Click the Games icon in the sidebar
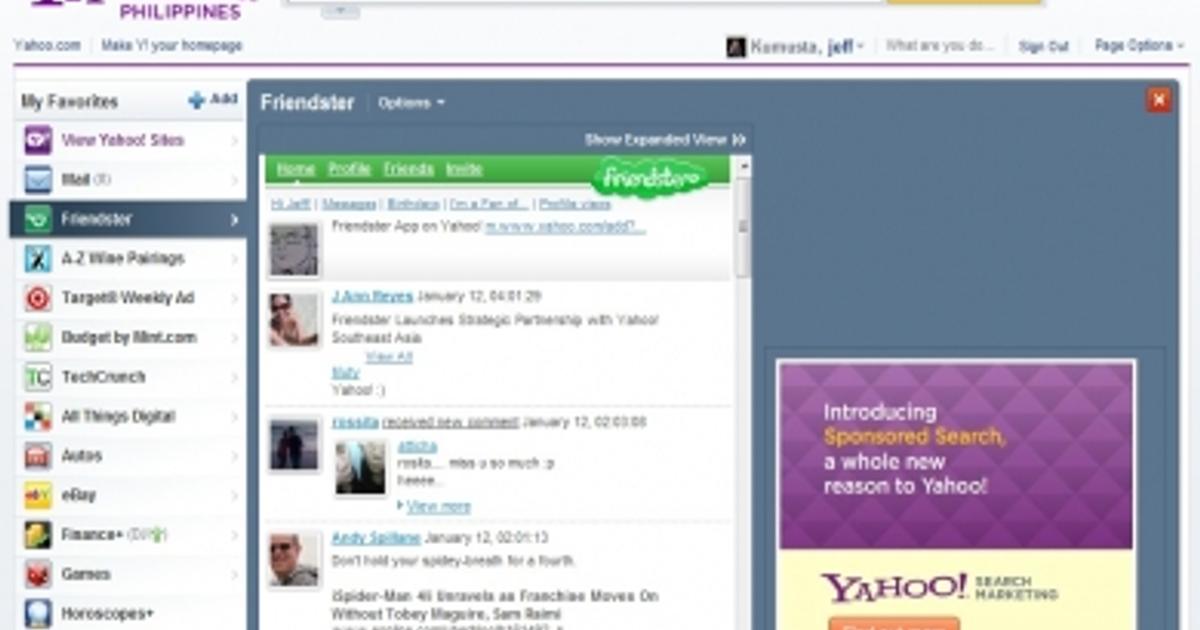 coord(38,574)
